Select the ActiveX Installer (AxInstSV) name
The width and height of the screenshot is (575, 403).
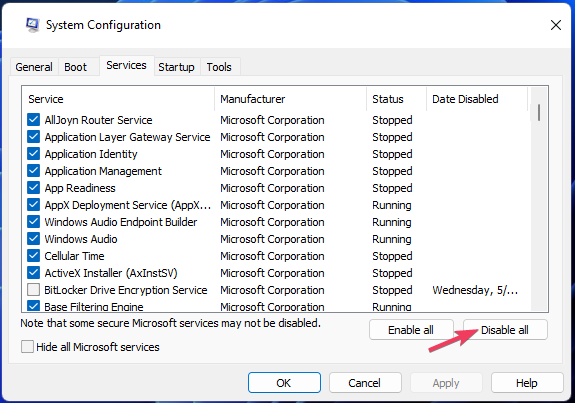(111, 273)
